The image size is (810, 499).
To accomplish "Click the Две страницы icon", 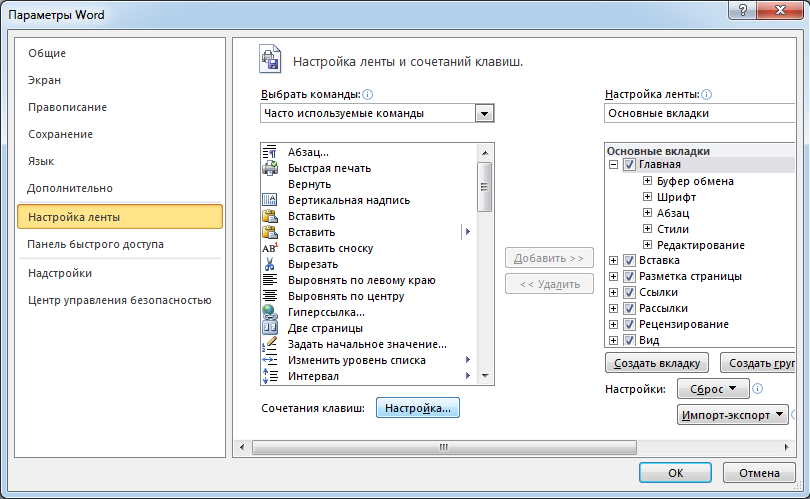I will tap(270, 328).
